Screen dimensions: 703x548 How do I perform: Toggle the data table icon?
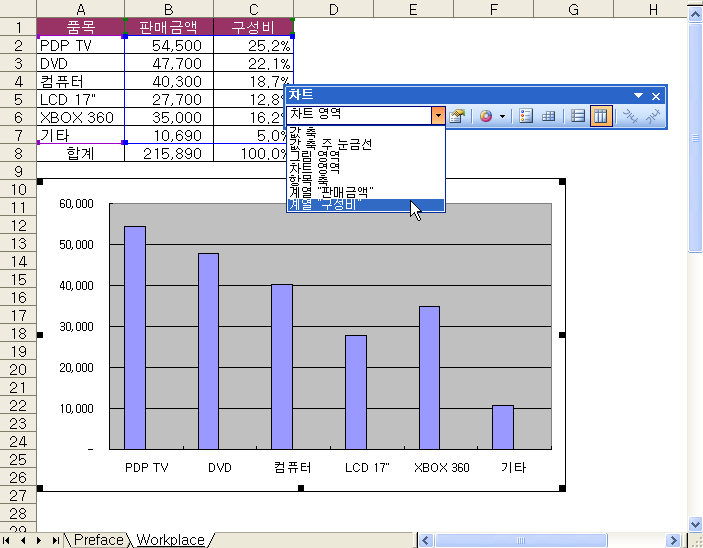548,117
